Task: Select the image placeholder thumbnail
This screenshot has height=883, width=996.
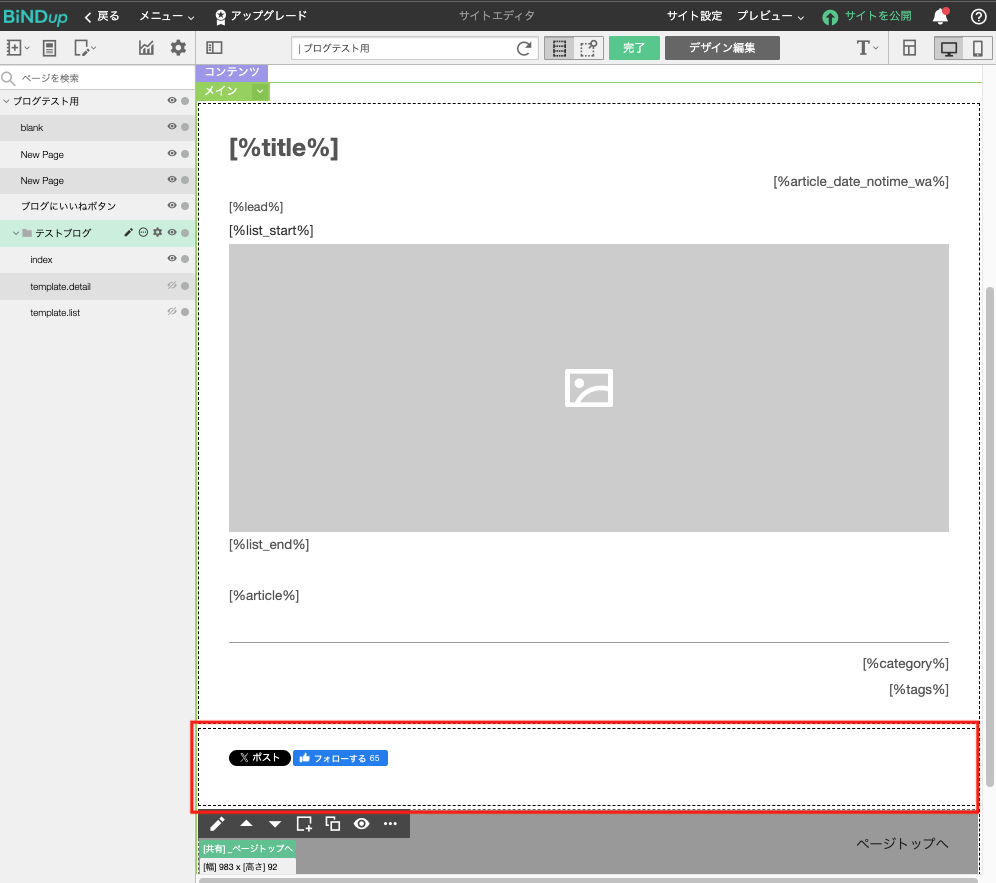Action: coord(589,388)
